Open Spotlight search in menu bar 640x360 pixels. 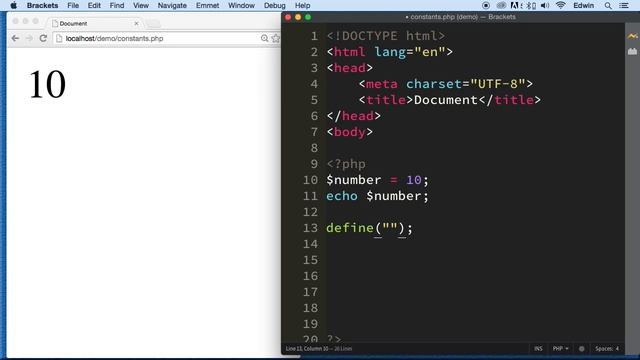tap(608, 6)
